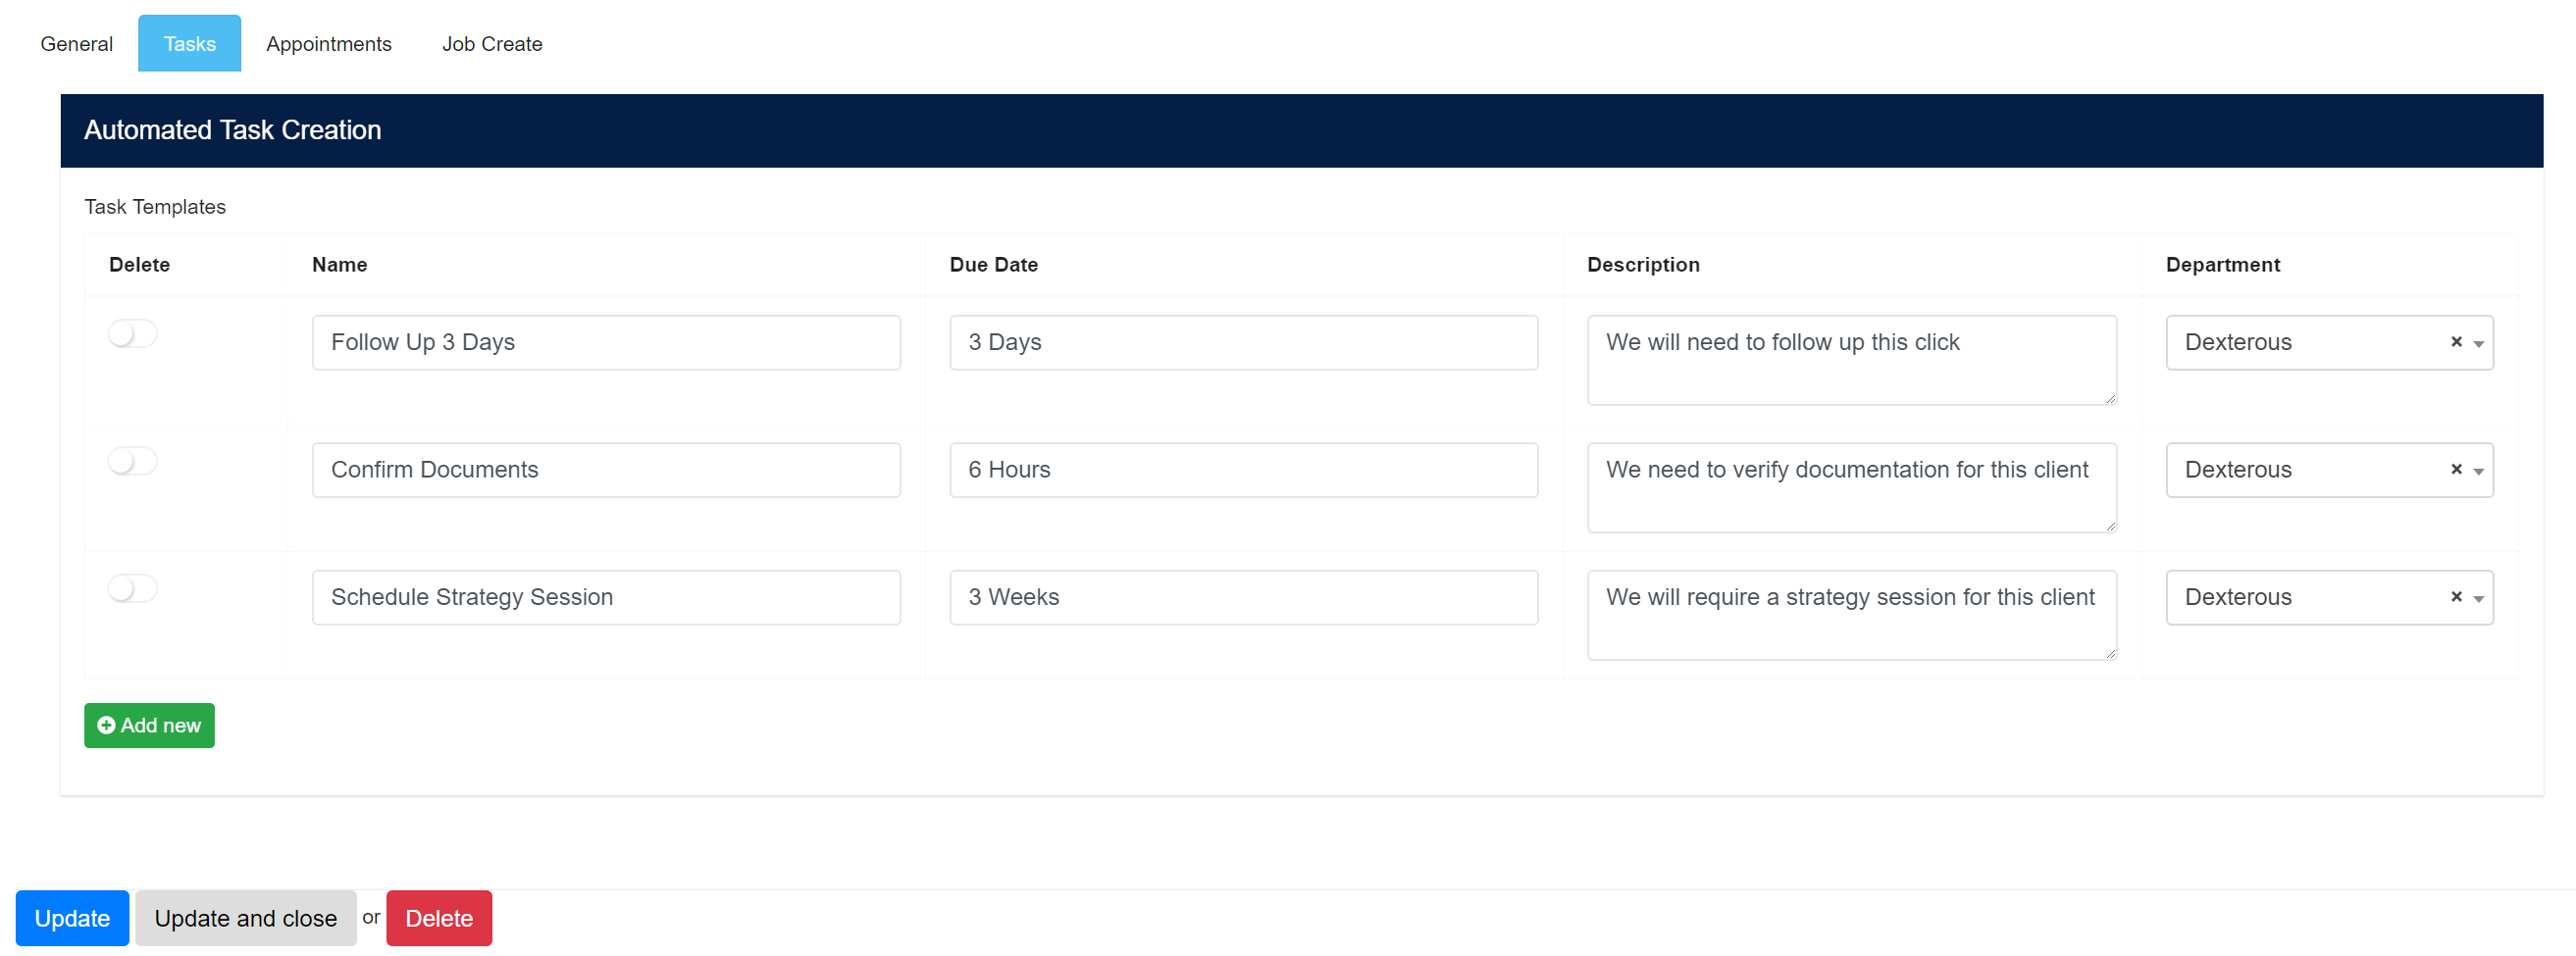Click the green Add new button

(x=149, y=725)
